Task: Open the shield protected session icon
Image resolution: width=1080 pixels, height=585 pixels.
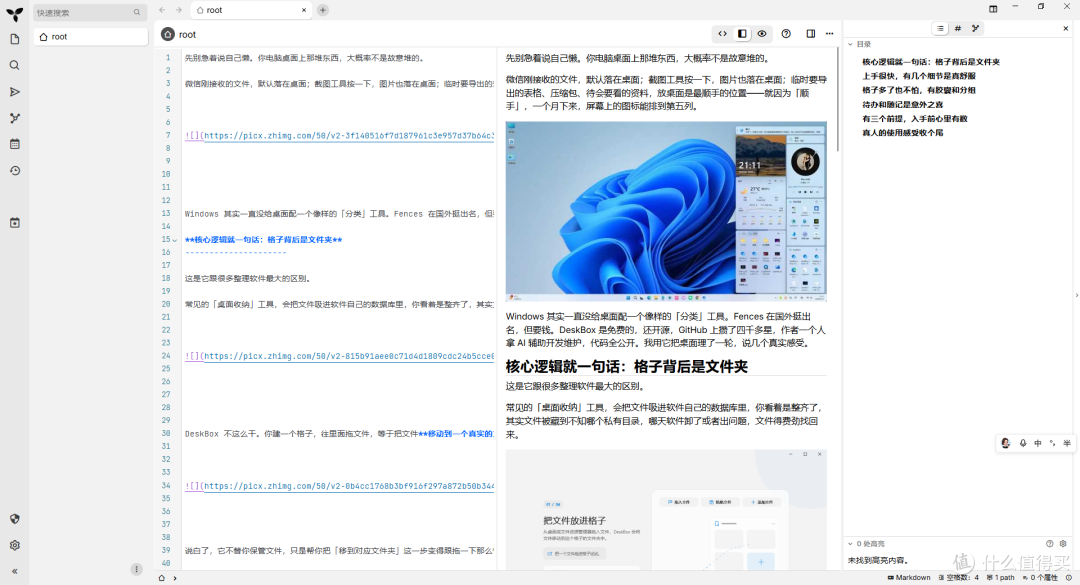Action: click(x=14, y=519)
